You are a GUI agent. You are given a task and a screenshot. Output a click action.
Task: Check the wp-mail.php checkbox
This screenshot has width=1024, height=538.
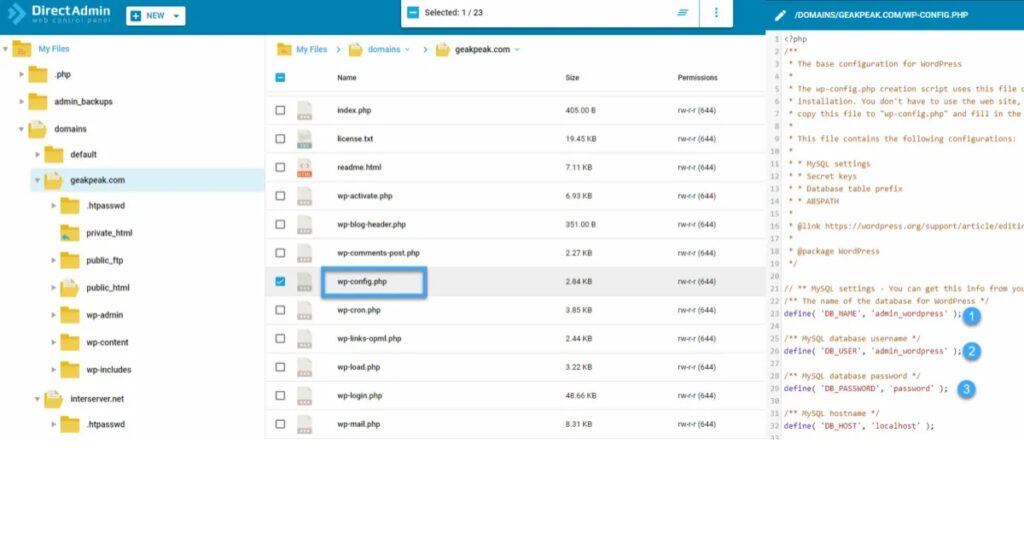coord(280,424)
